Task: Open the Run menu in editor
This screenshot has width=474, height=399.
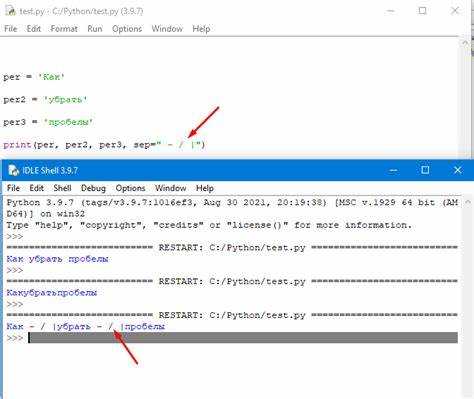Action: point(95,29)
